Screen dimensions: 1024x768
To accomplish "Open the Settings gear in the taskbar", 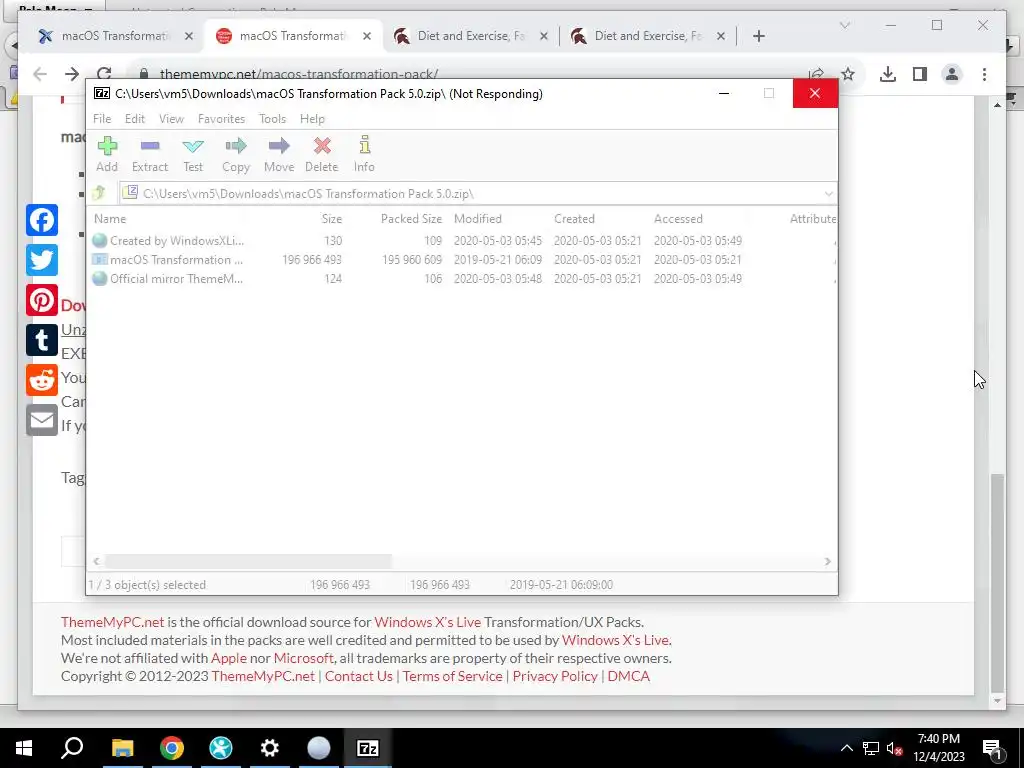I will click(x=269, y=748).
